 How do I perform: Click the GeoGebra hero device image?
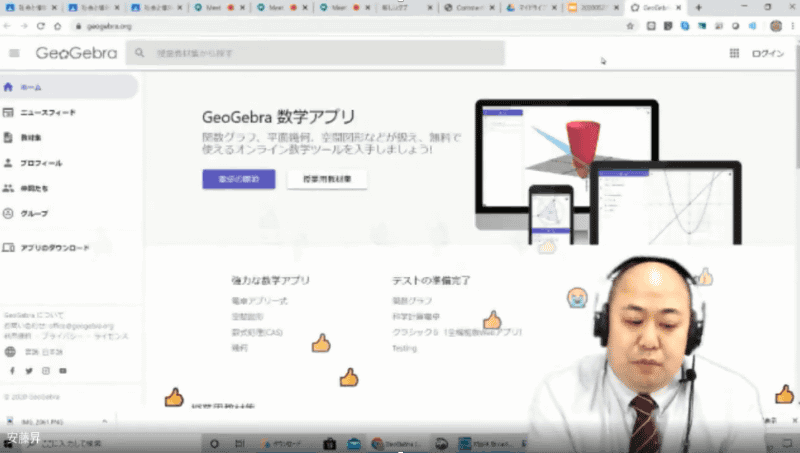point(608,172)
